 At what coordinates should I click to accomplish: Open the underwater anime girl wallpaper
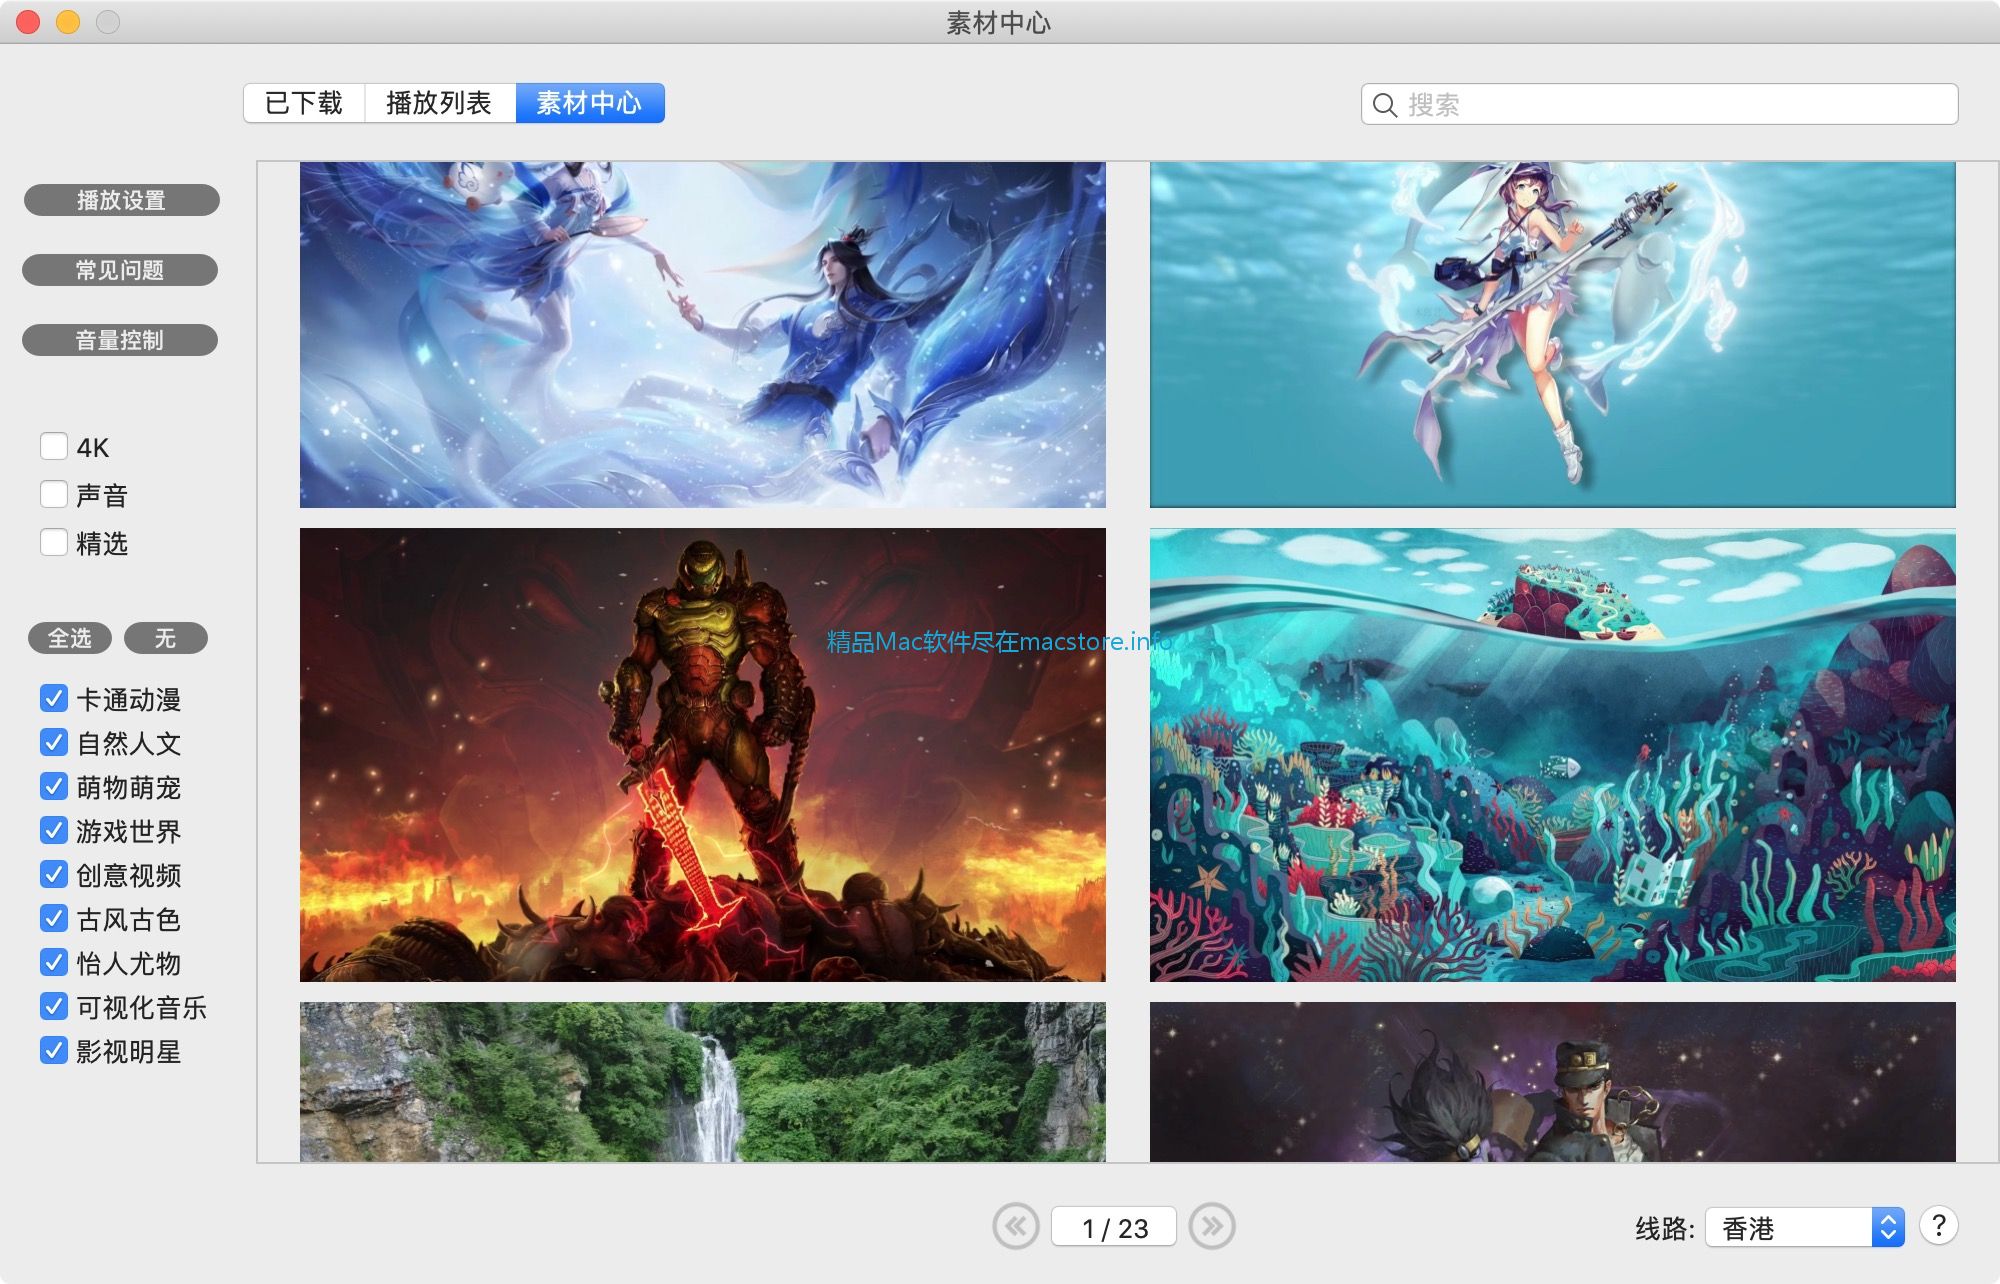click(1552, 335)
